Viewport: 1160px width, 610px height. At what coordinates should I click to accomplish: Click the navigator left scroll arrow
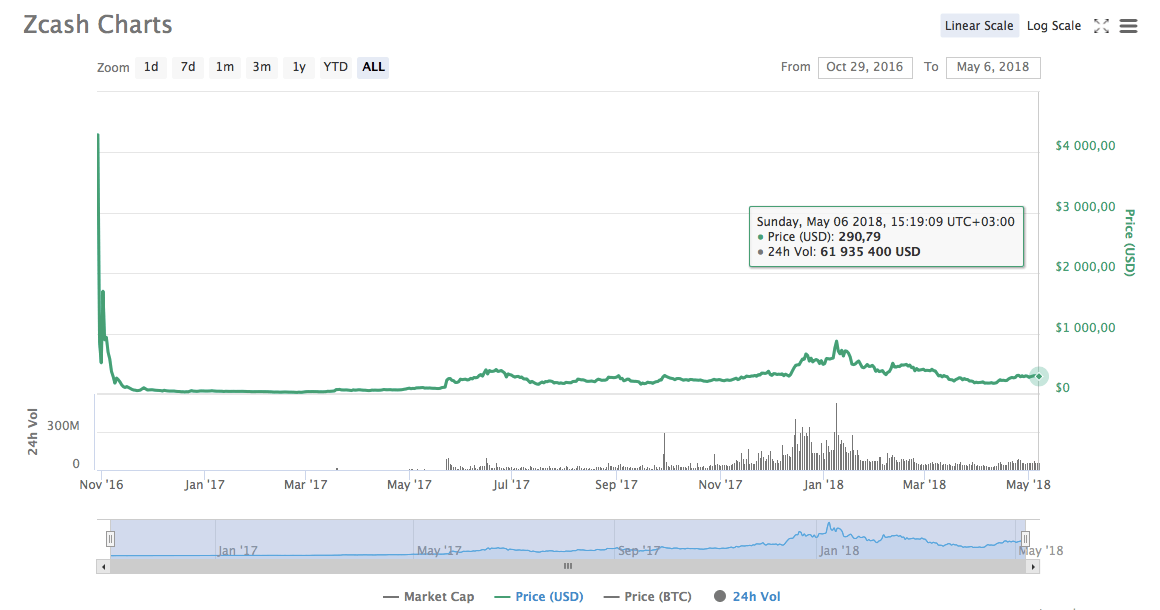point(103,566)
